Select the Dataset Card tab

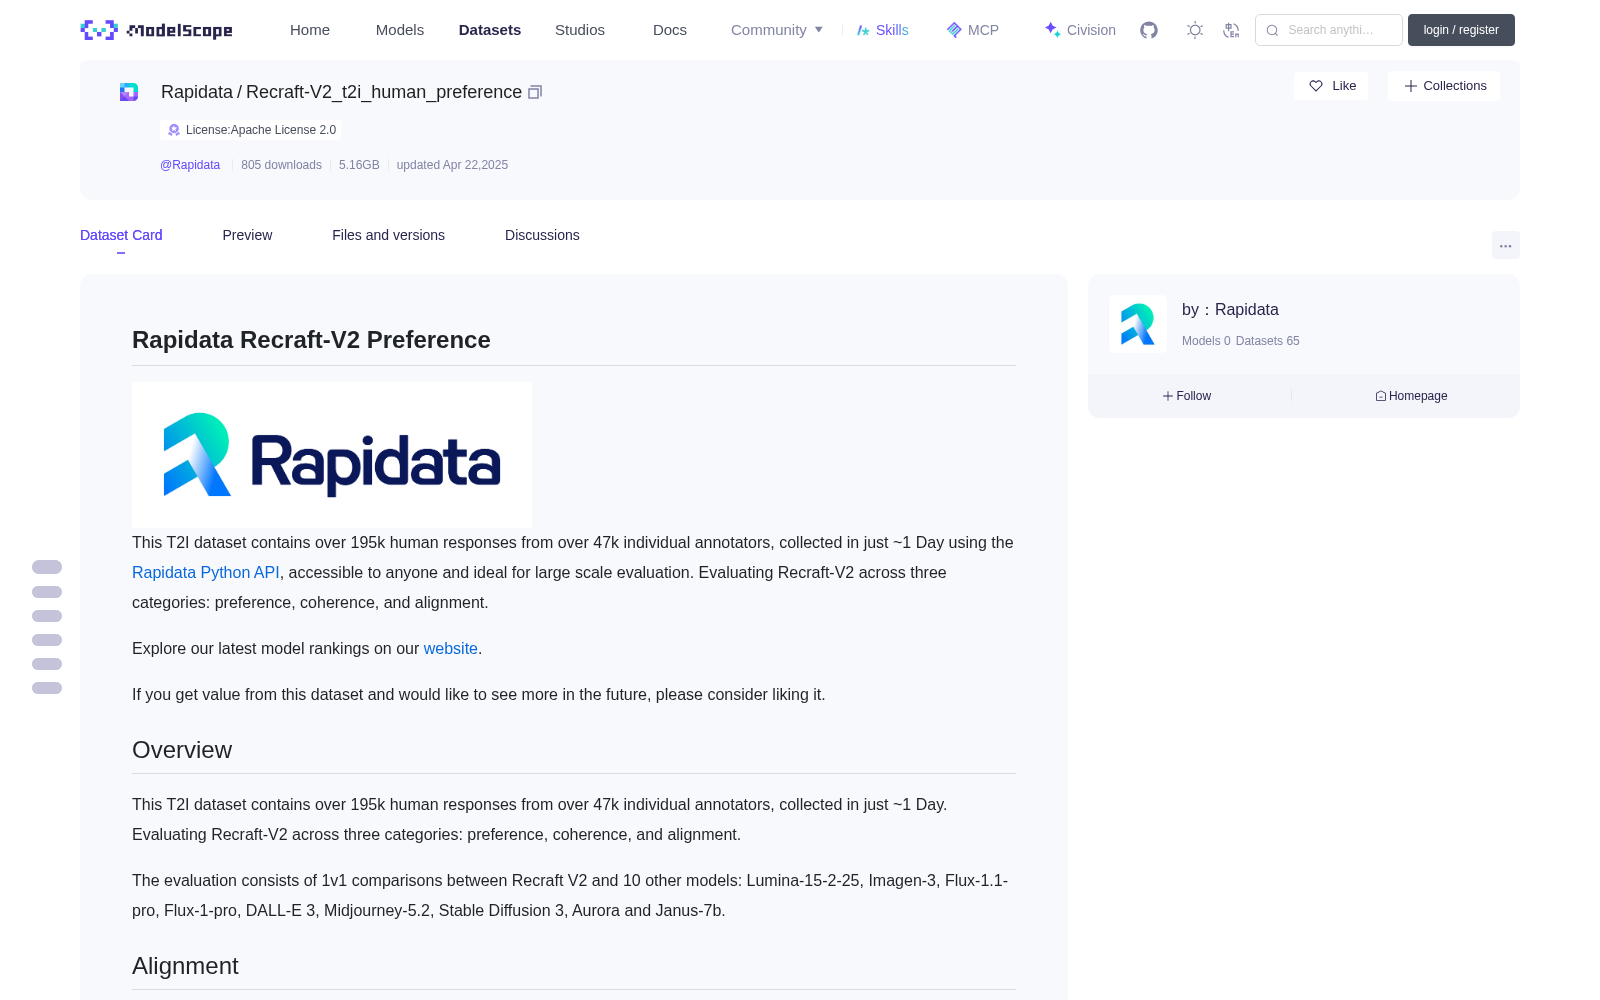[x=121, y=235]
